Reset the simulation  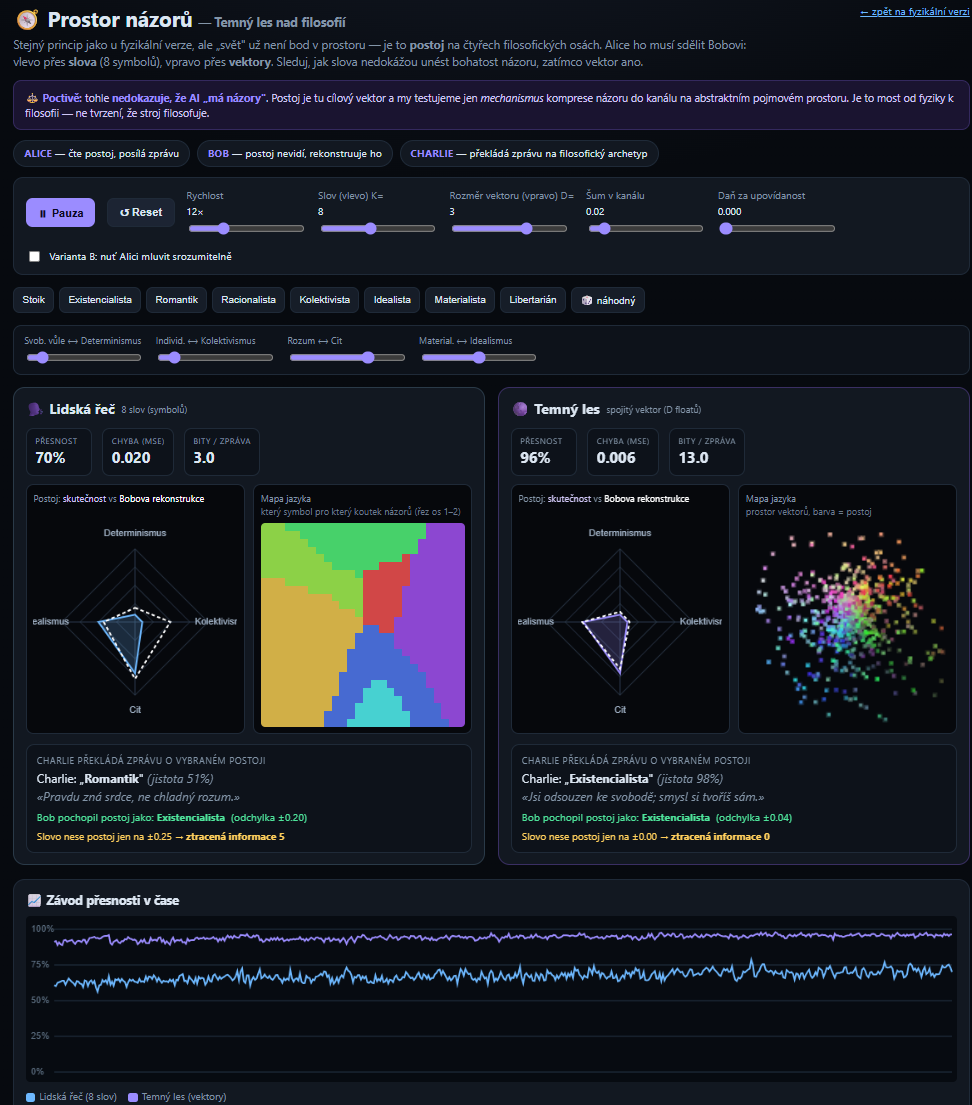[x=141, y=212]
